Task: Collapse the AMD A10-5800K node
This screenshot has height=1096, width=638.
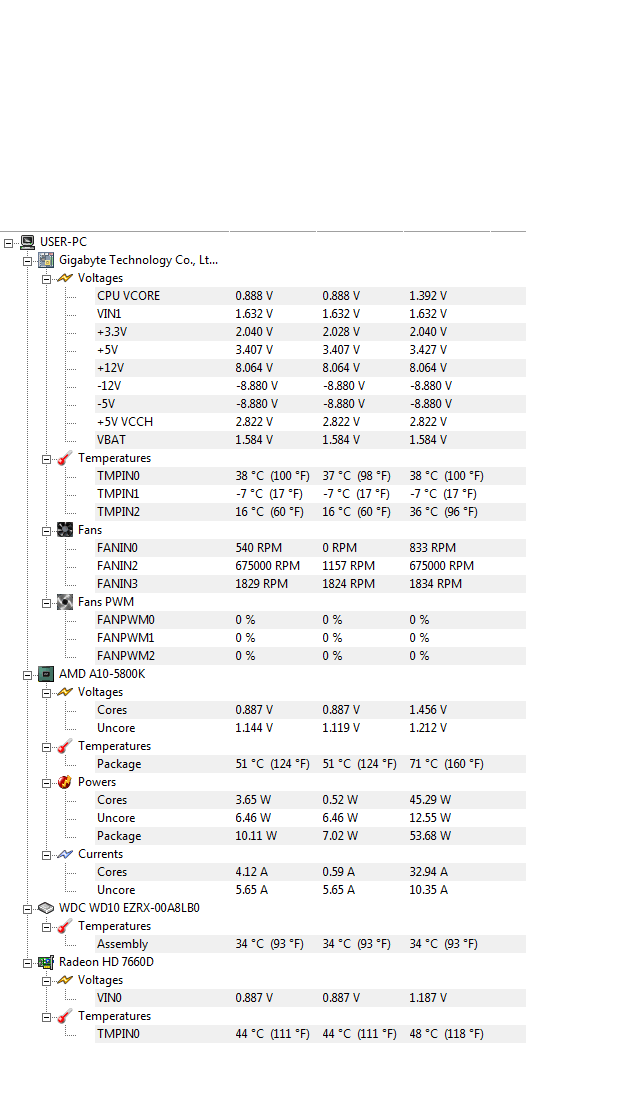Action: [27, 675]
